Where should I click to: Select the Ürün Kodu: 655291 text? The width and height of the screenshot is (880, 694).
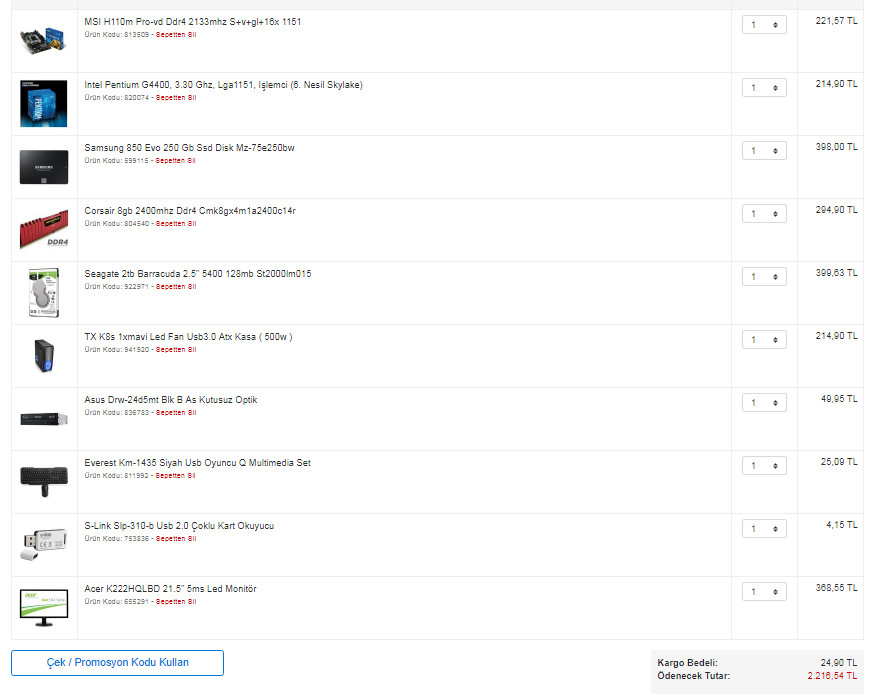point(117,601)
